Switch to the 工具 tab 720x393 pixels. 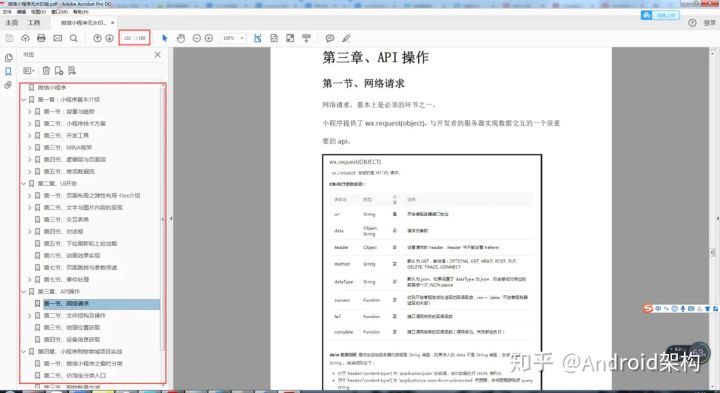(34, 22)
